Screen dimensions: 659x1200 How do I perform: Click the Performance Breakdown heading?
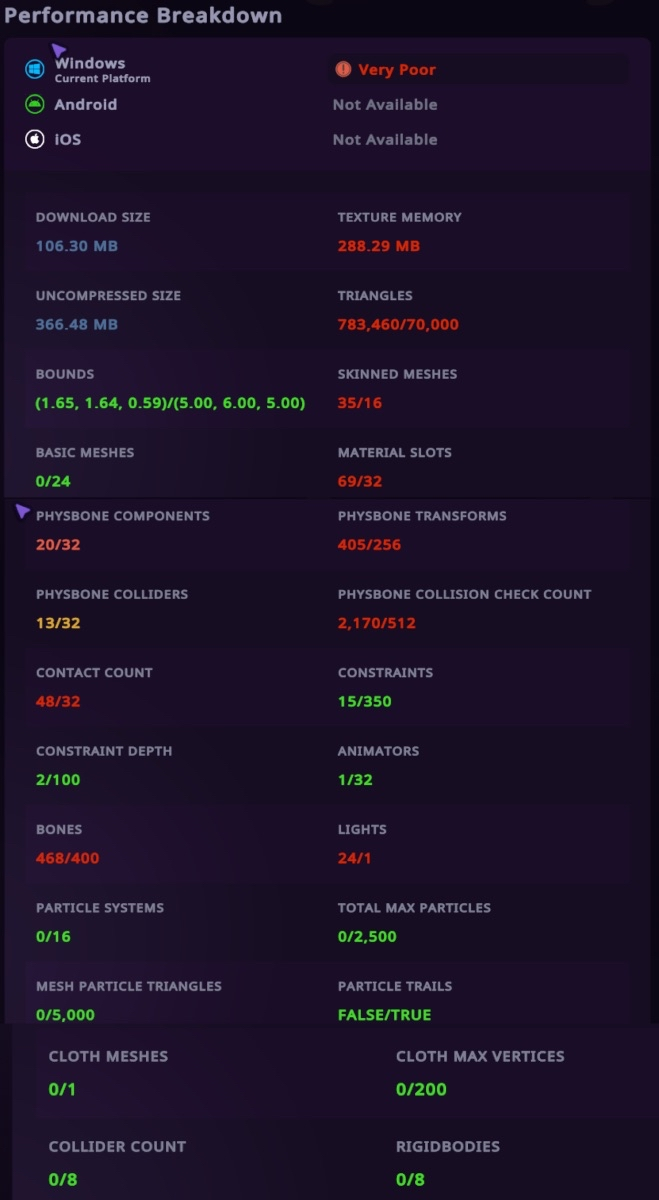click(143, 16)
